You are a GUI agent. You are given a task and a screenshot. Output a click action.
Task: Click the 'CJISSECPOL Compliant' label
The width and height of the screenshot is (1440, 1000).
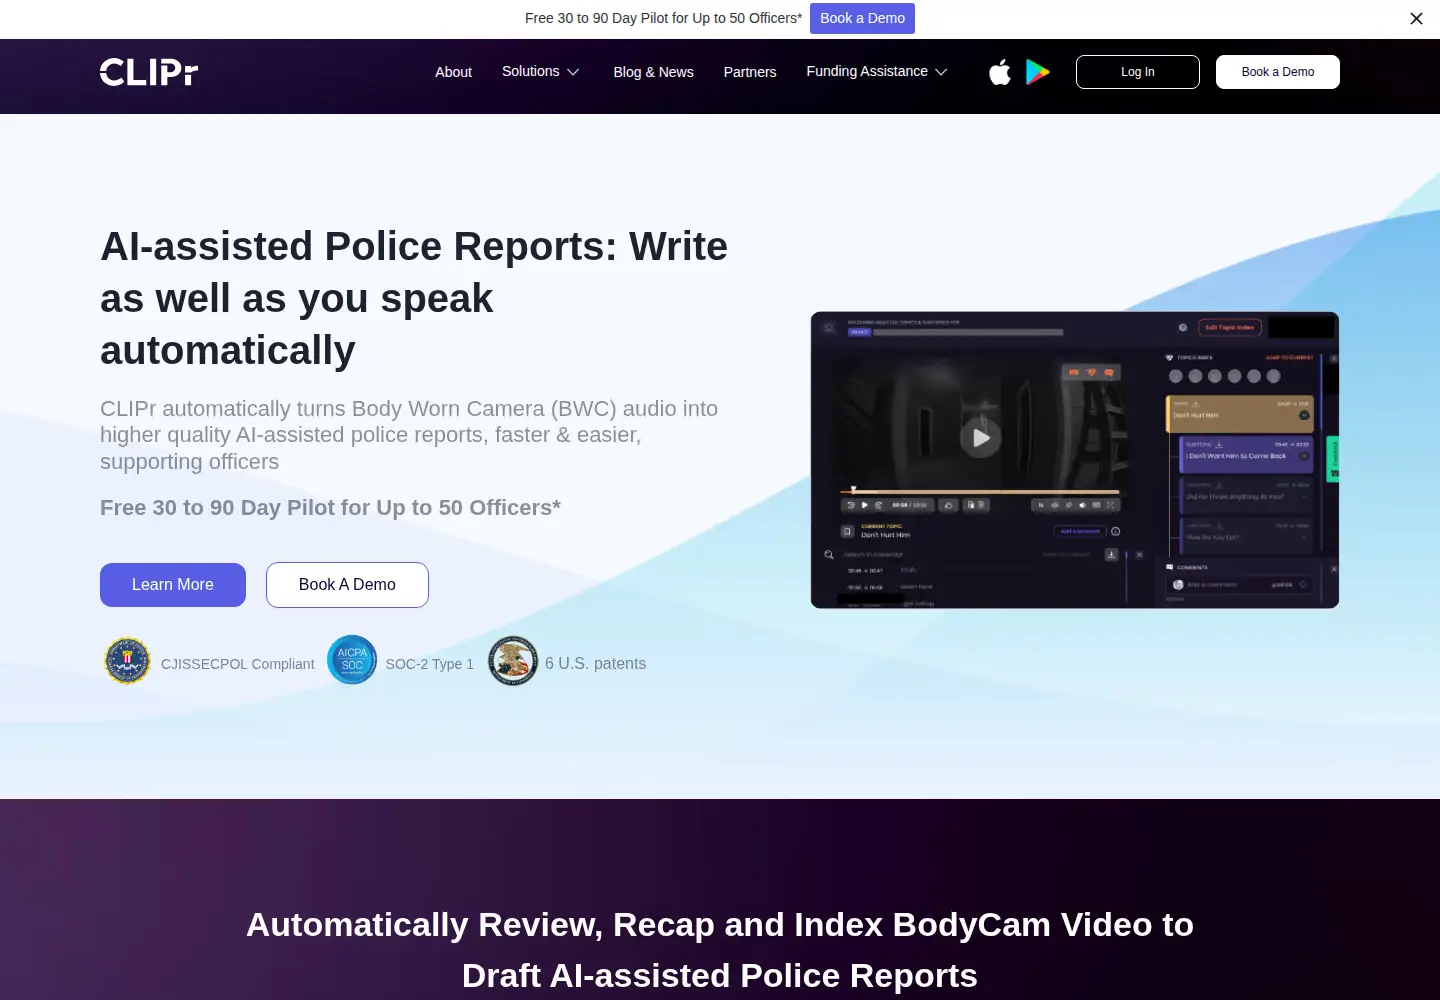pos(238,664)
